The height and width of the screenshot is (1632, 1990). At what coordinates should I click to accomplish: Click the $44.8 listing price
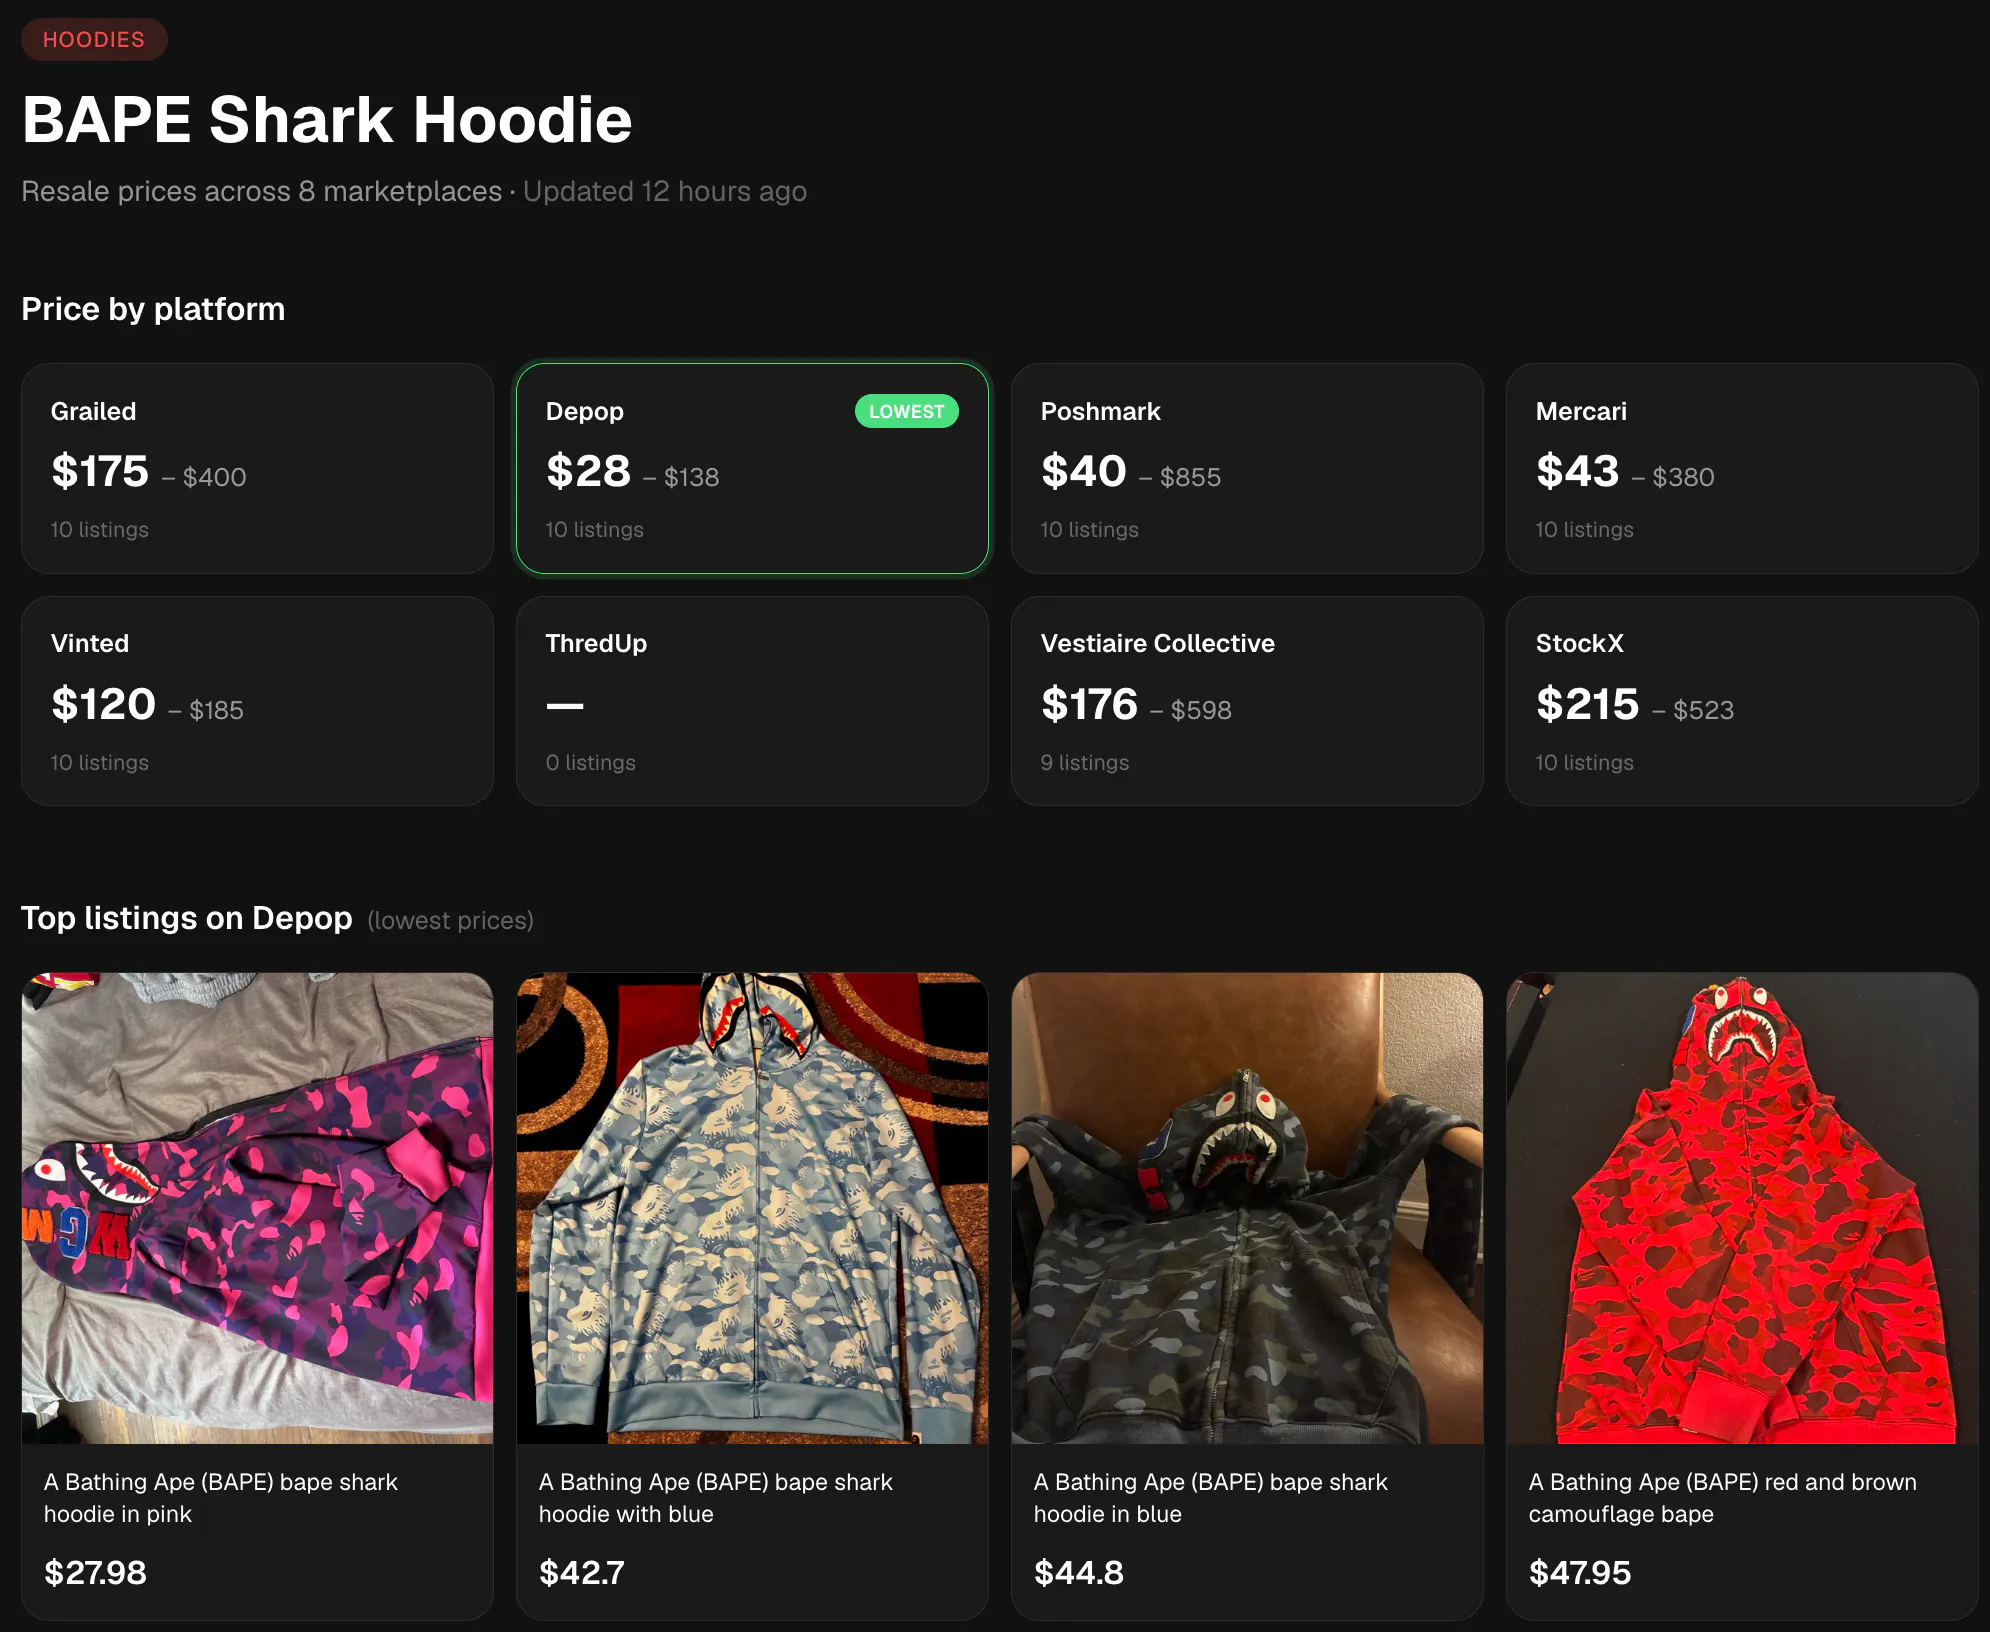(x=1079, y=1573)
